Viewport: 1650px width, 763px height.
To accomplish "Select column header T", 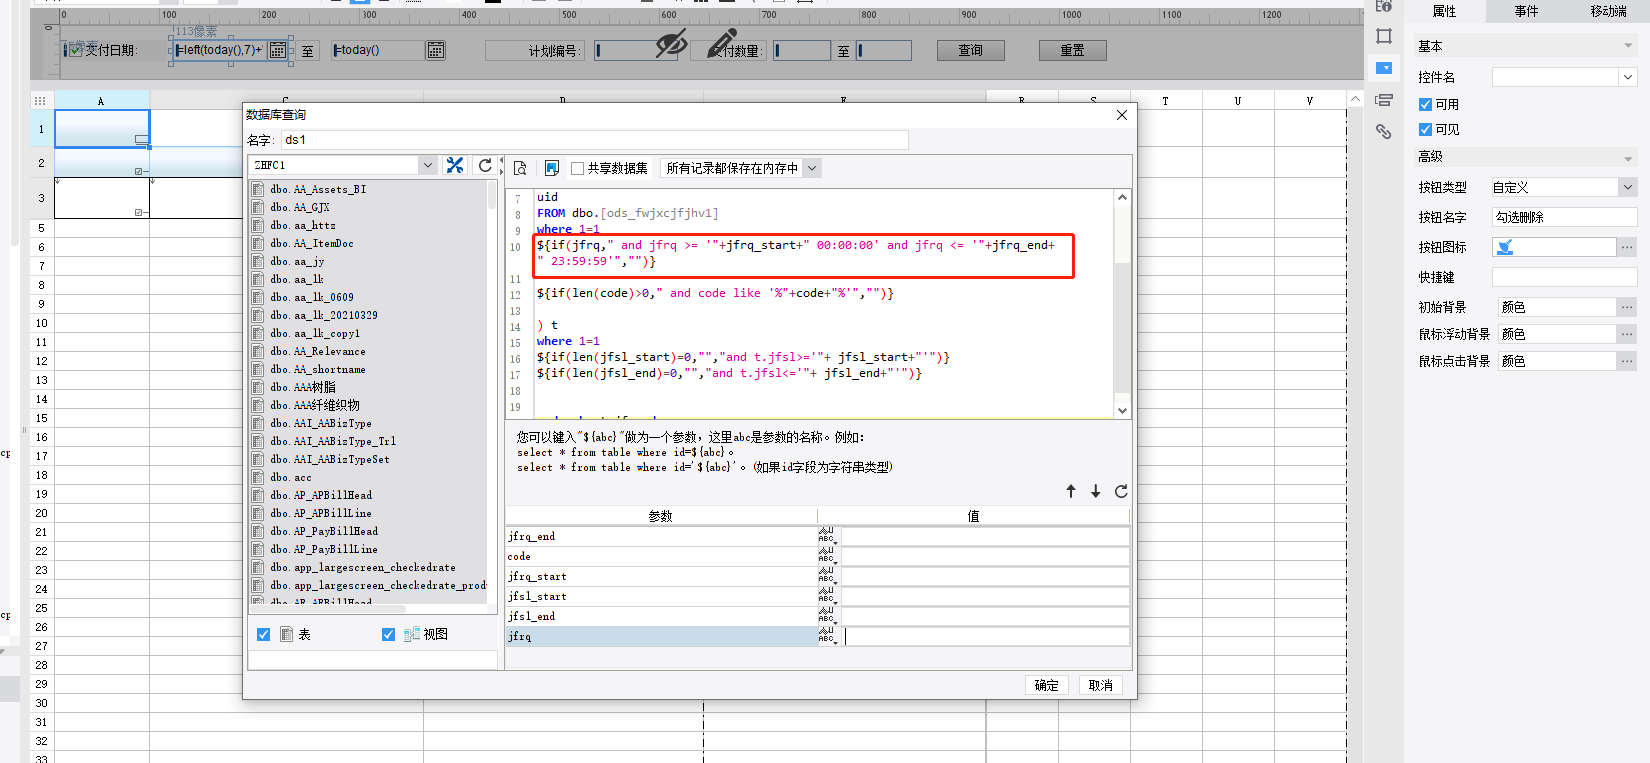I will pyautogui.click(x=1165, y=101).
